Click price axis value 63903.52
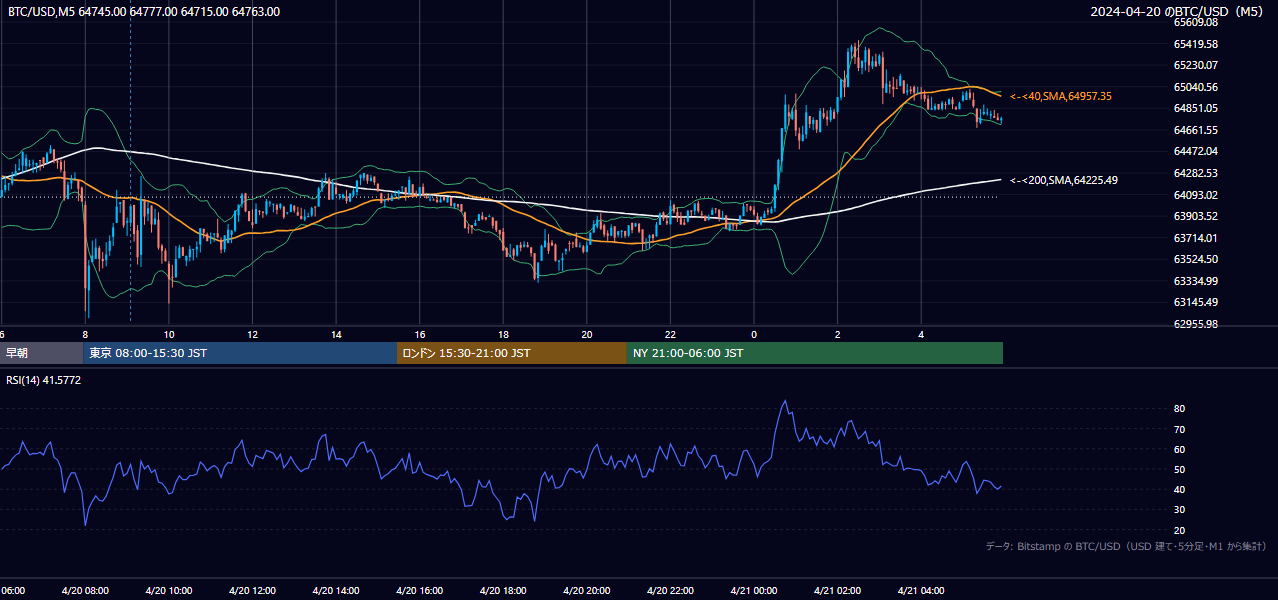The image size is (1278, 600). 1195,216
